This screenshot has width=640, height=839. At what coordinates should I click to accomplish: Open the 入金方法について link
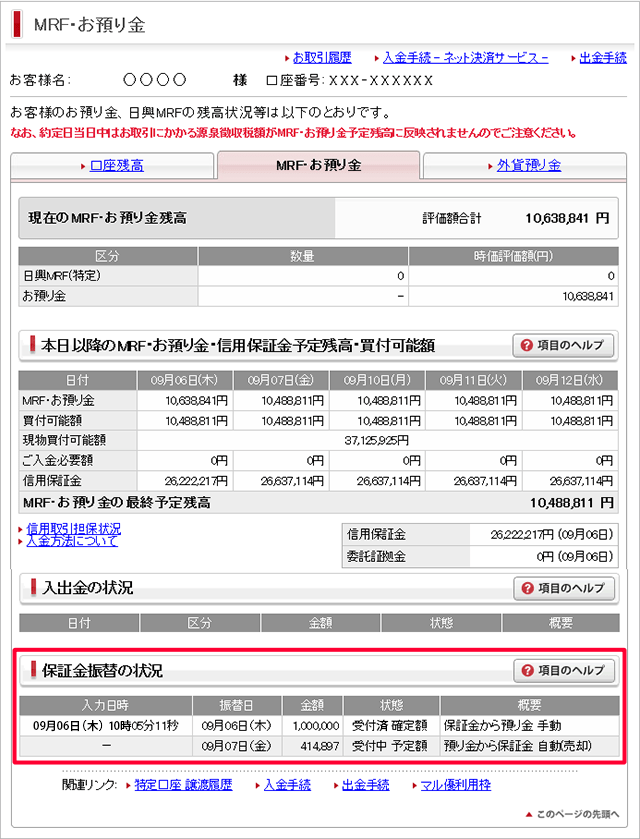[72, 541]
